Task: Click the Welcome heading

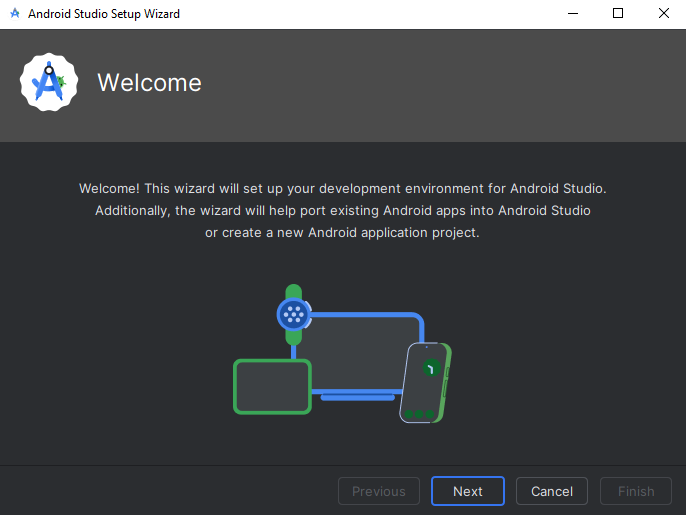Action: [x=149, y=83]
